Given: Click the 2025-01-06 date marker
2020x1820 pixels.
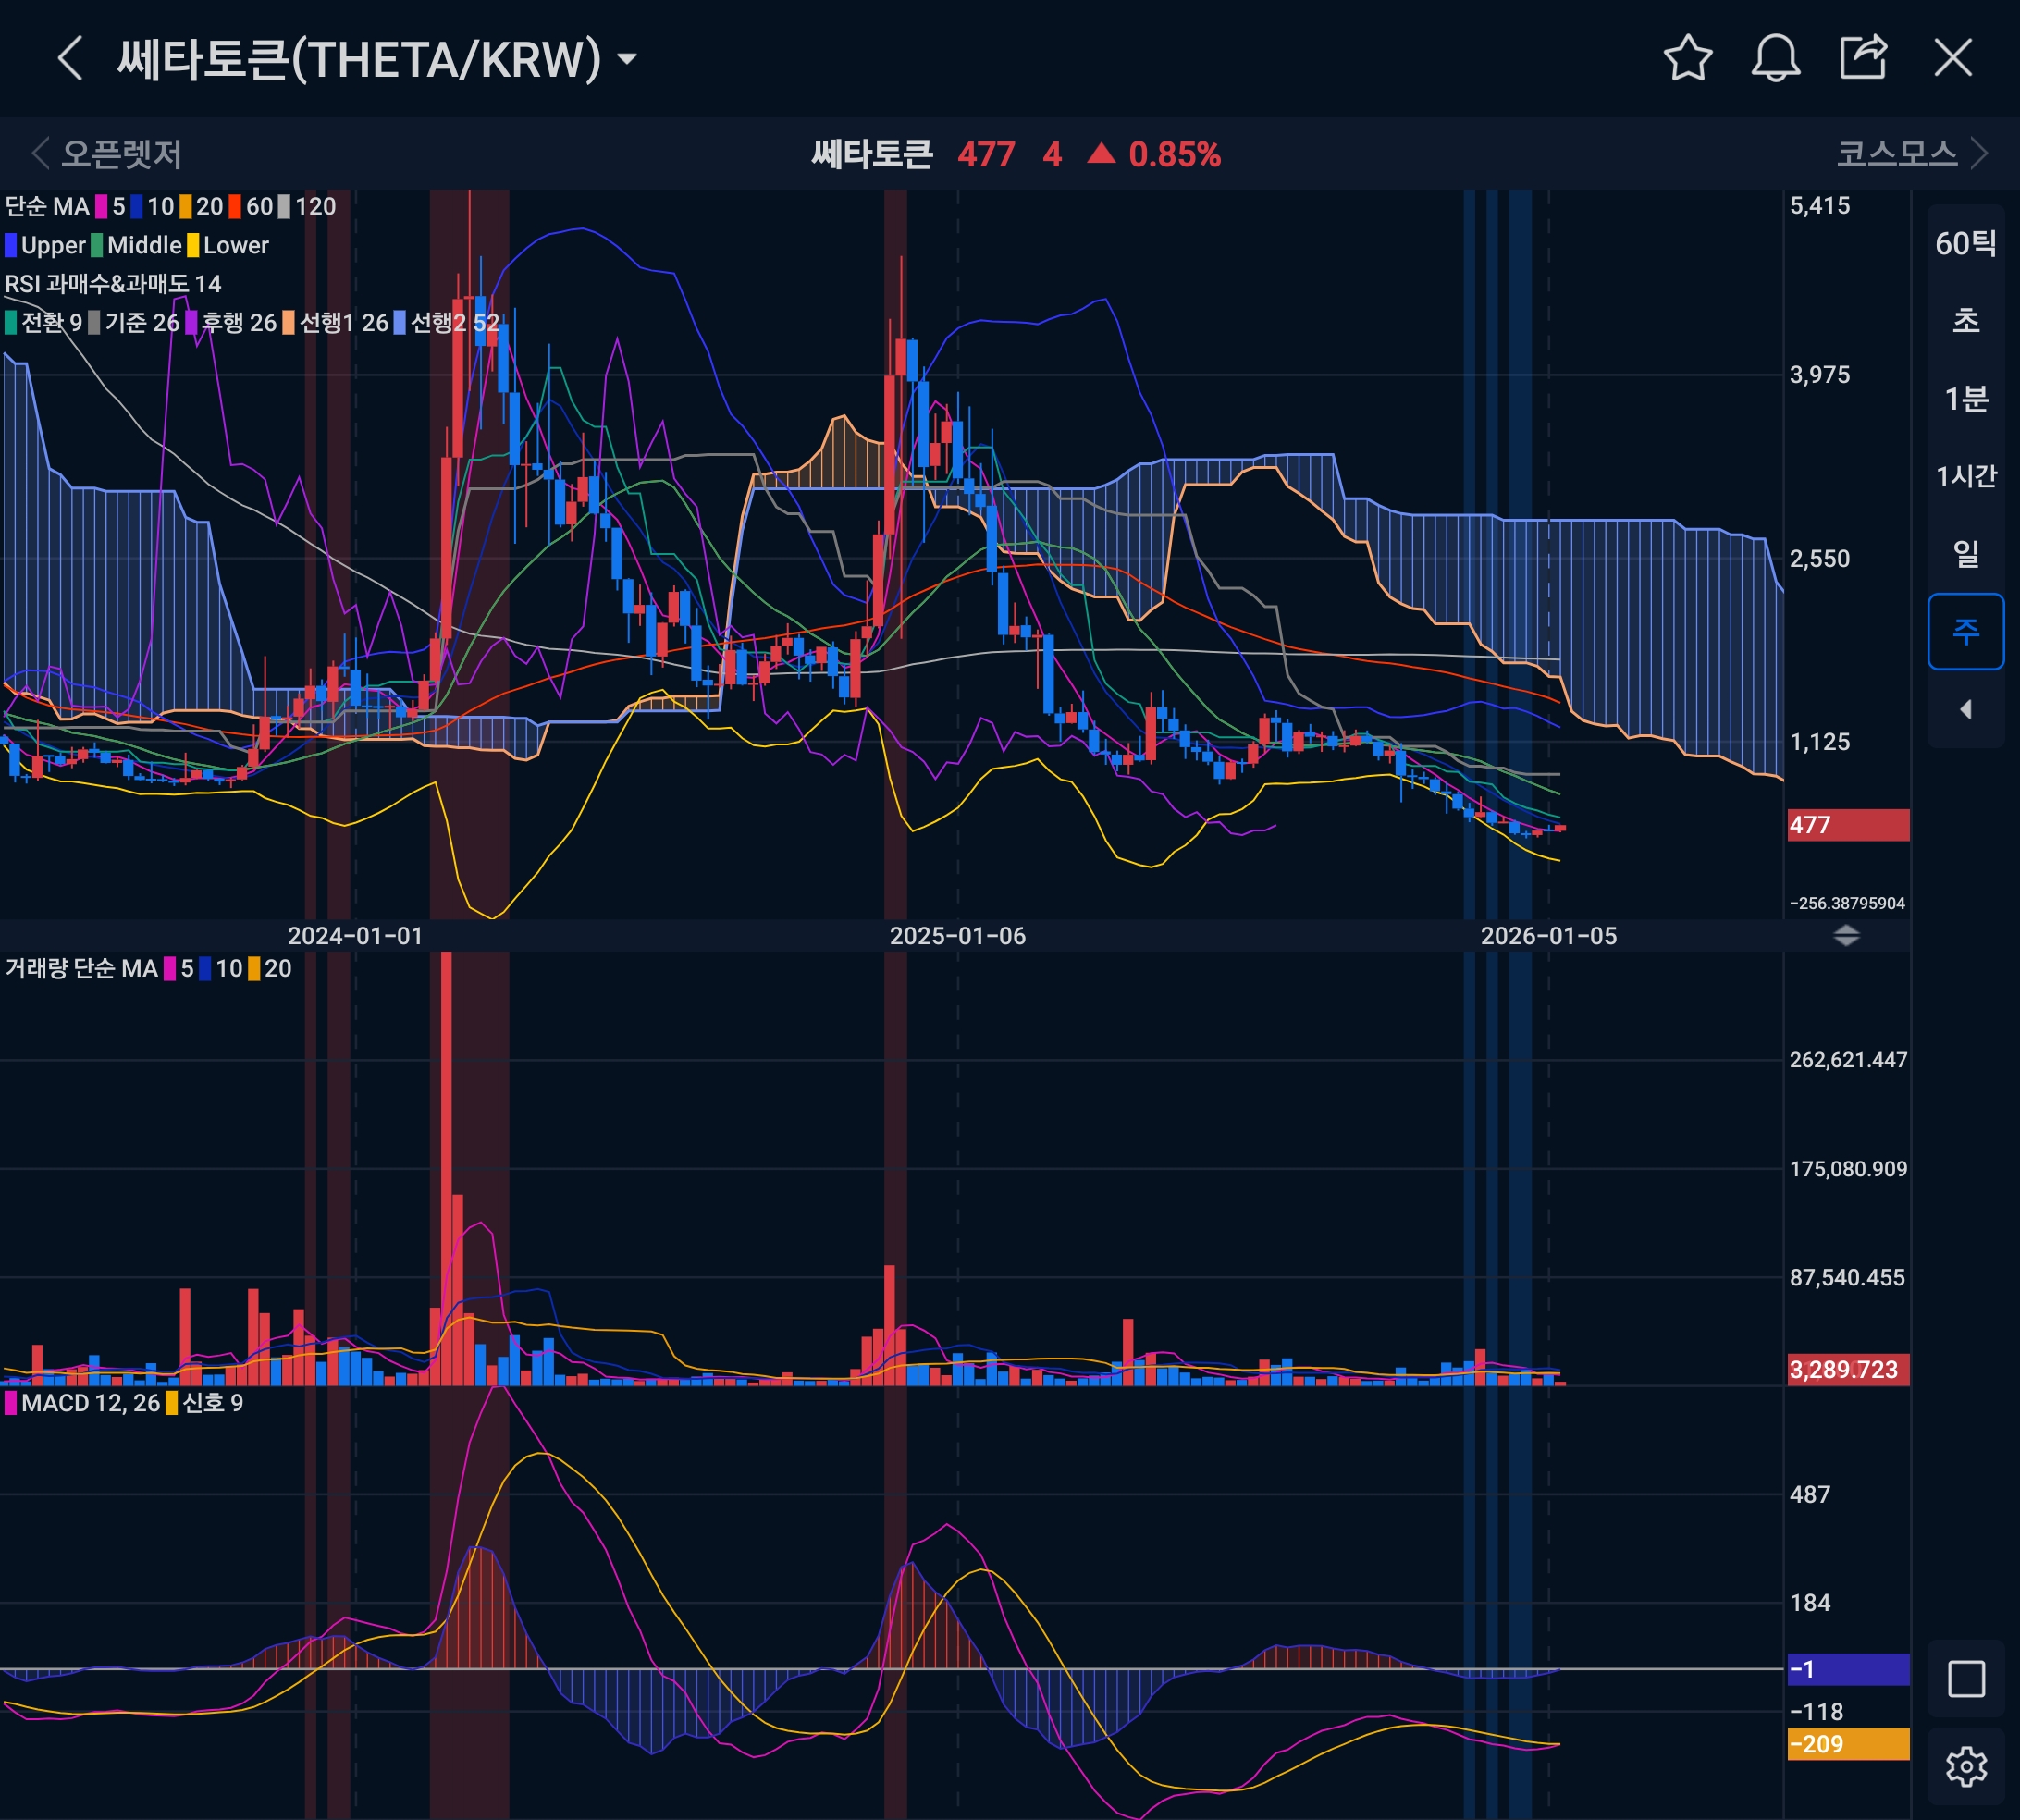Looking at the screenshot, I should tap(957, 936).
